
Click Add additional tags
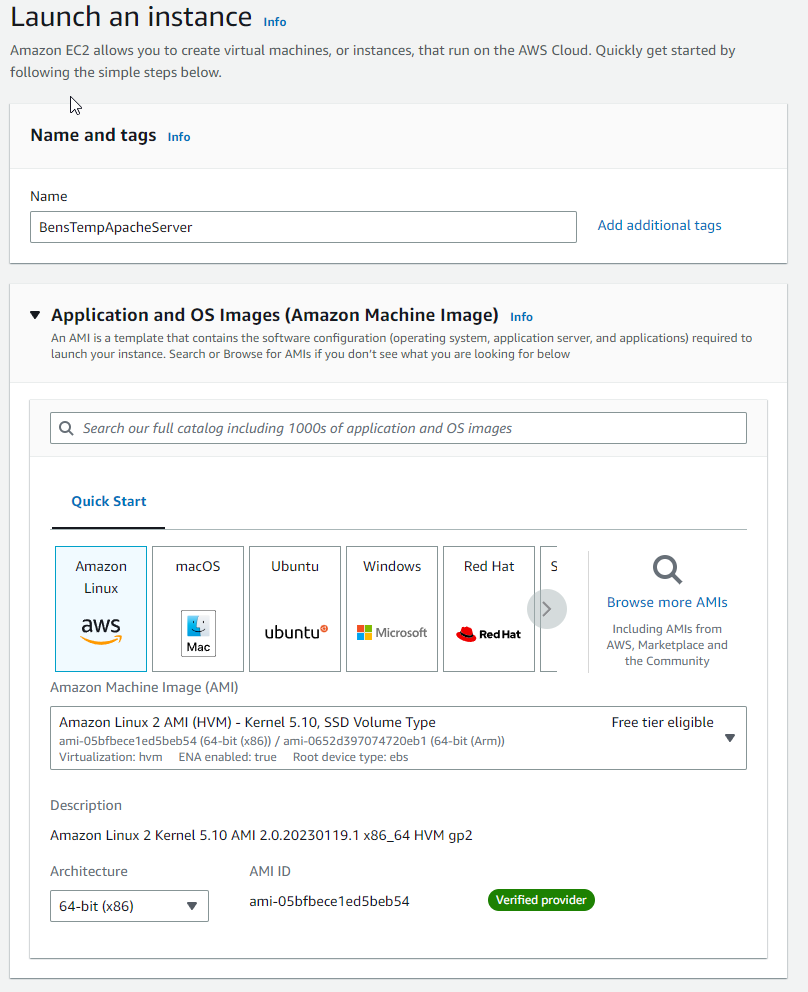[x=659, y=225]
